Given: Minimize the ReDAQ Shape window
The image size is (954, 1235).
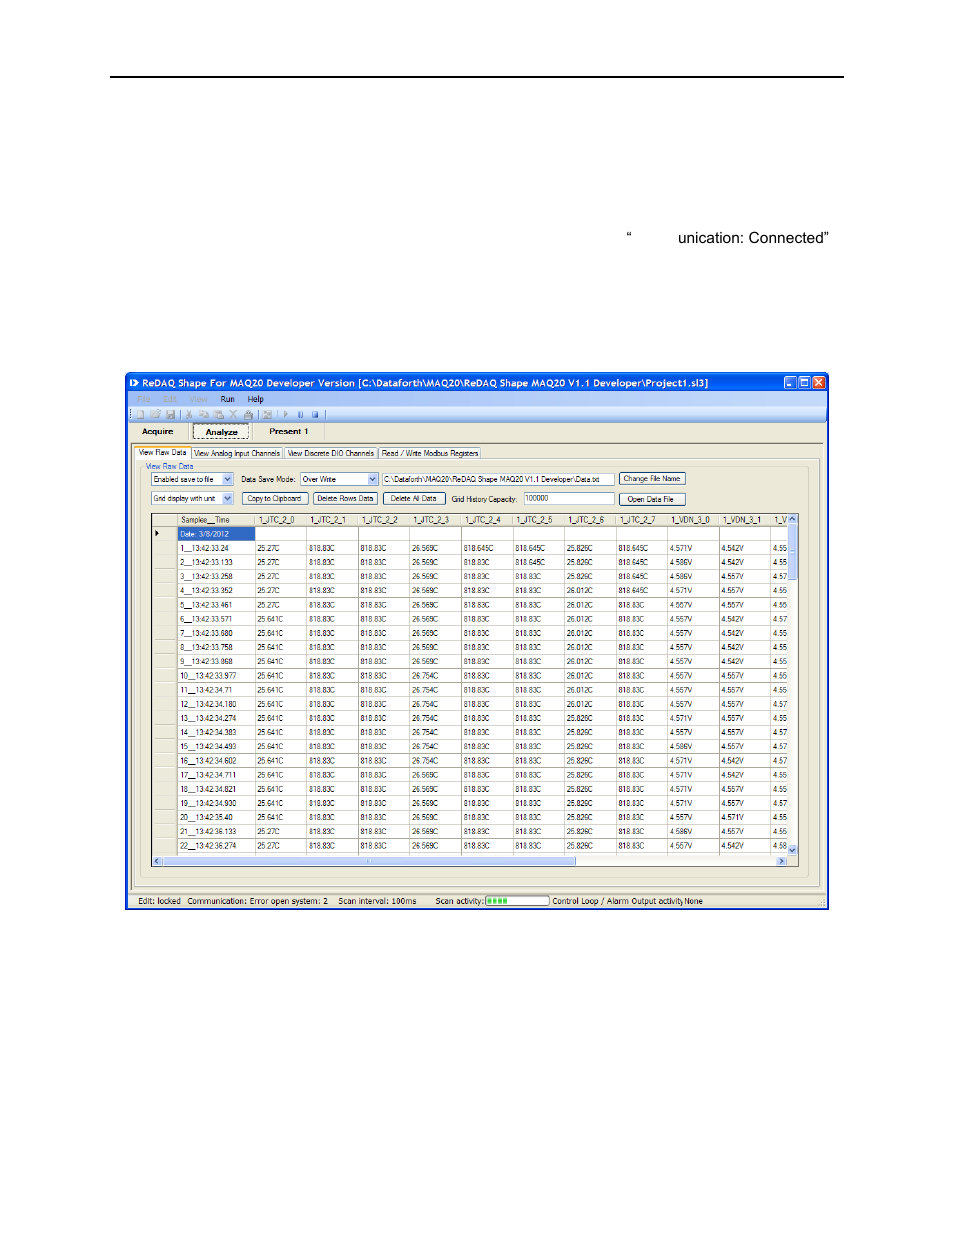Looking at the screenshot, I should [790, 382].
